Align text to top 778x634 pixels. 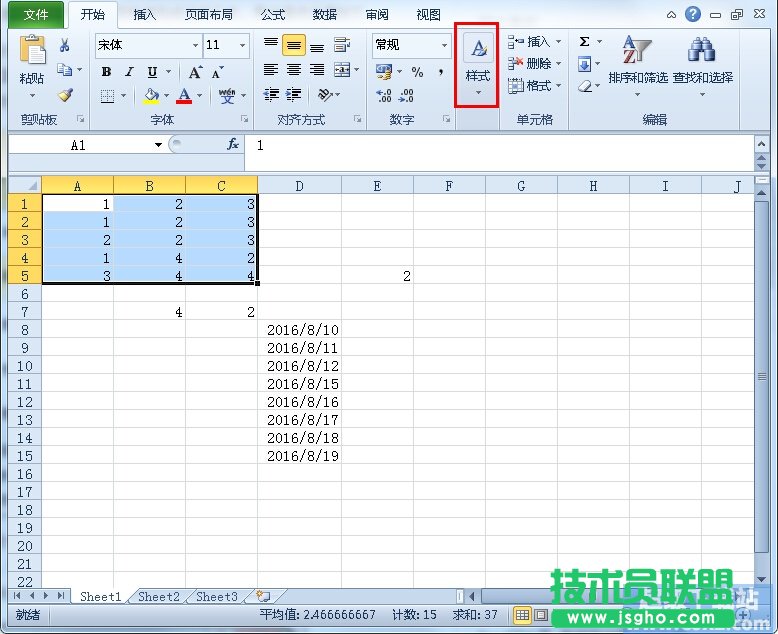pos(270,45)
